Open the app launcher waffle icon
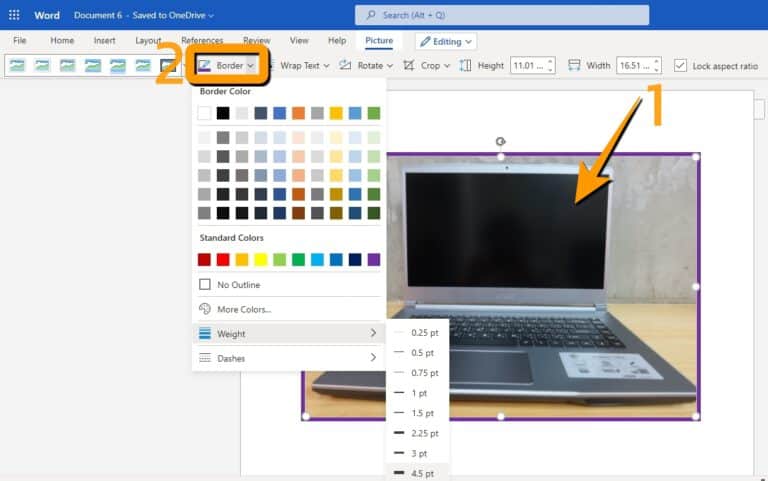The image size is (768, 481). [x=14, y=15]
